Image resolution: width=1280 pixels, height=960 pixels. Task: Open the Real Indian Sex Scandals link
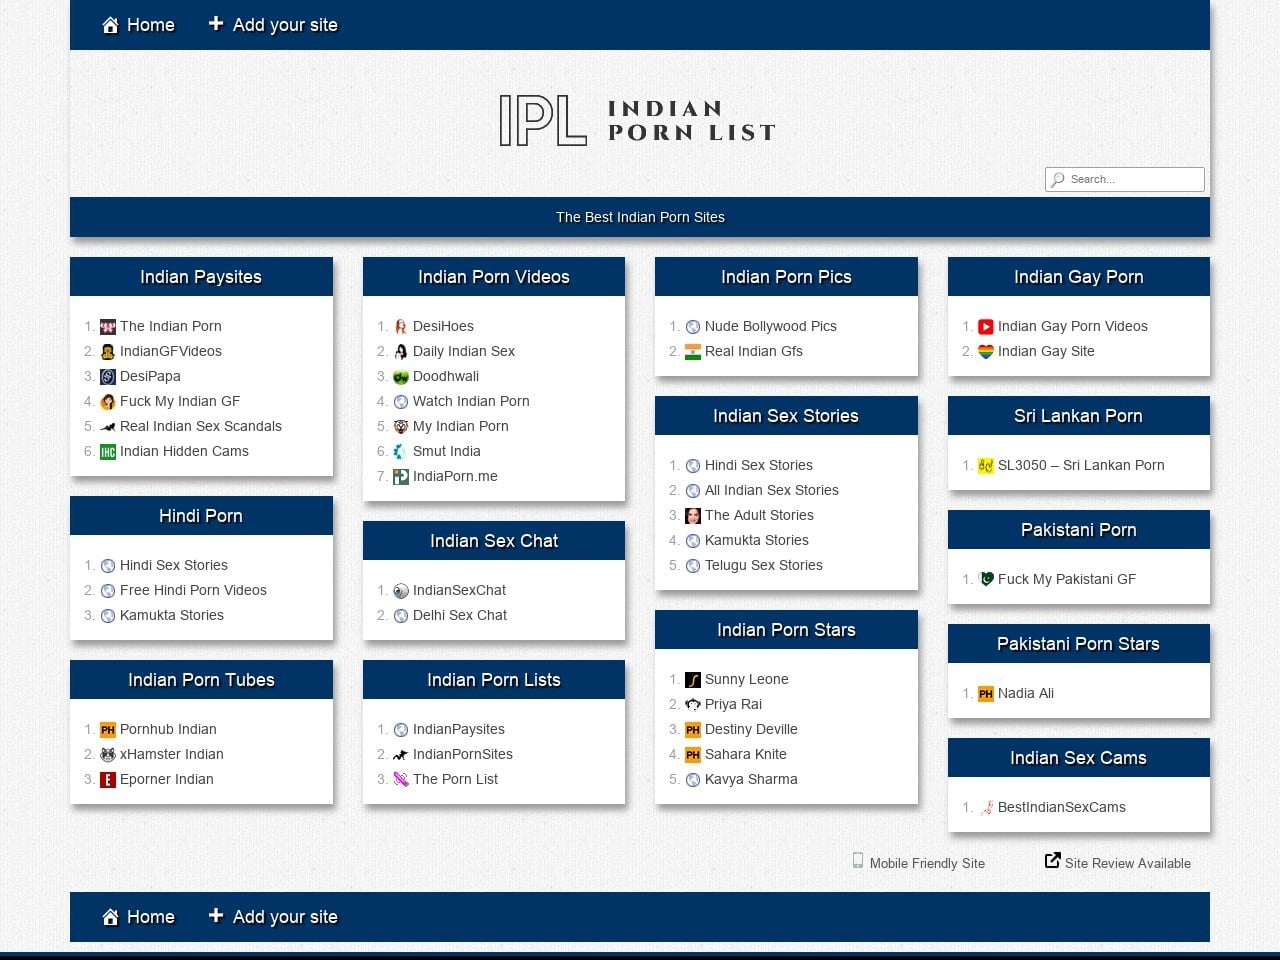[201, 427]
